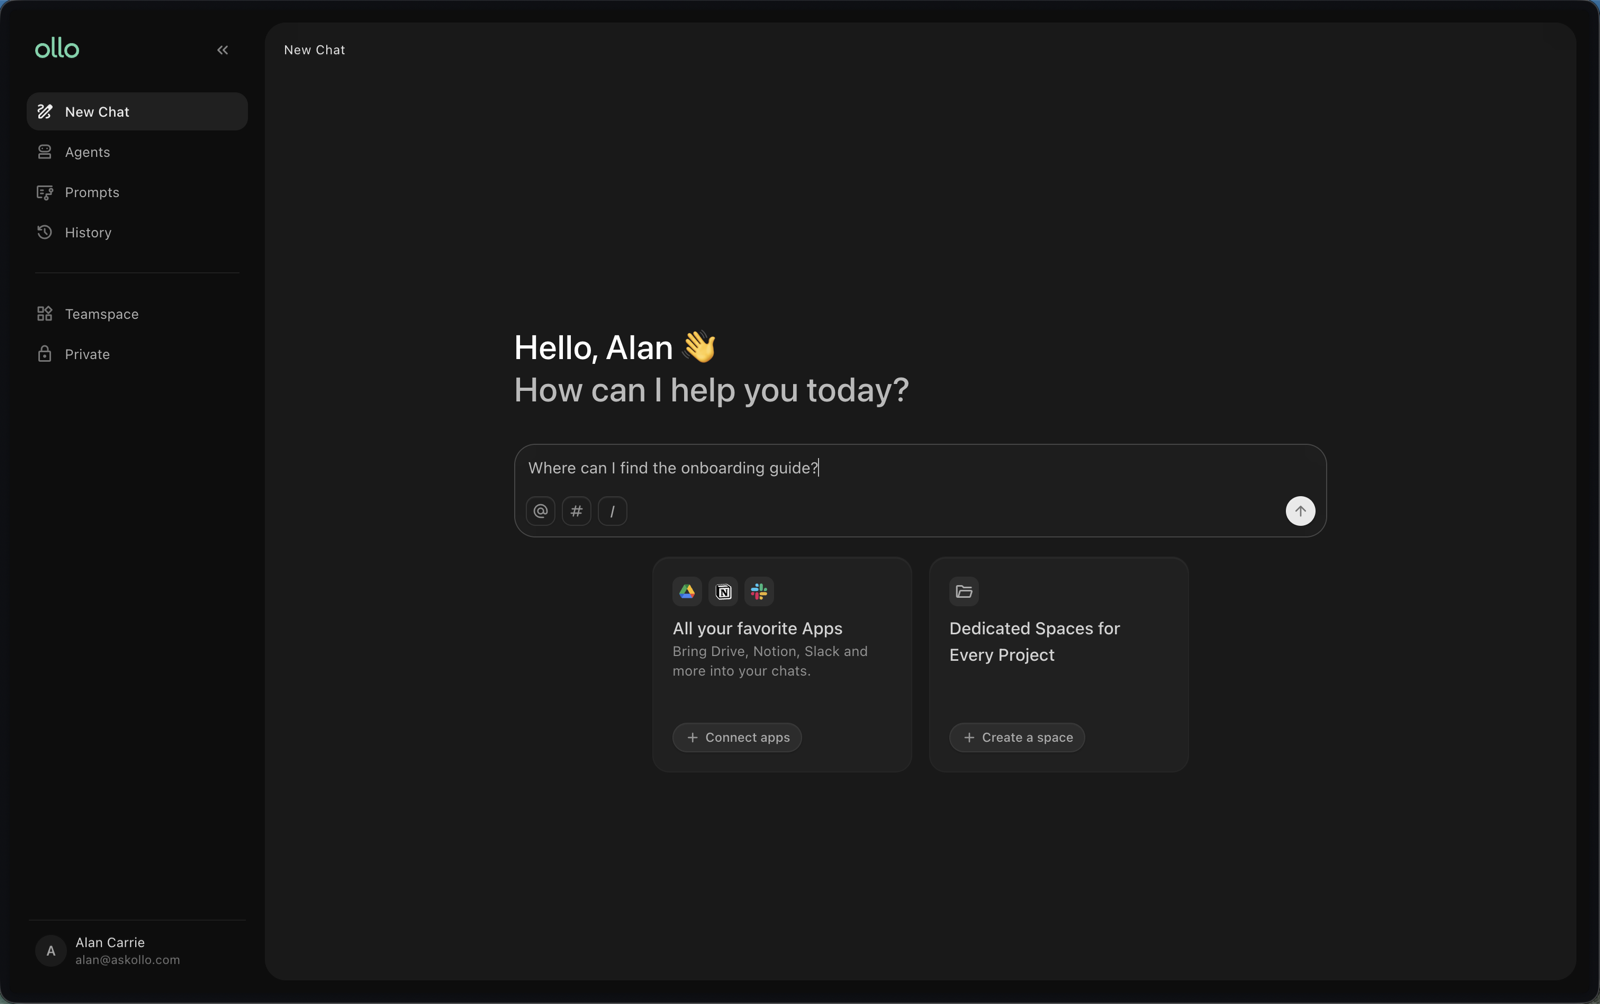Click the Teamspace grid icon

click(45, 314)
